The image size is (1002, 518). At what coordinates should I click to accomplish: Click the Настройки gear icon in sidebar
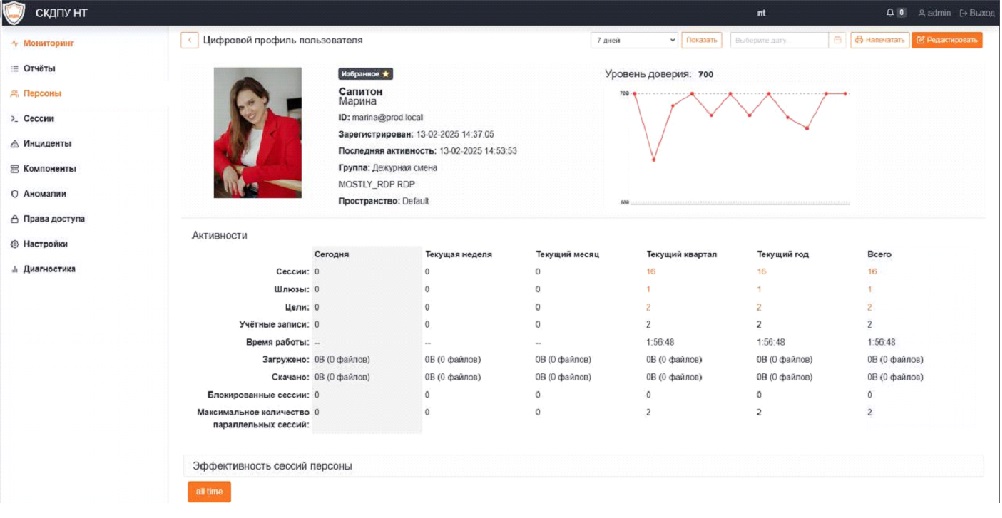tap(14, 244)
